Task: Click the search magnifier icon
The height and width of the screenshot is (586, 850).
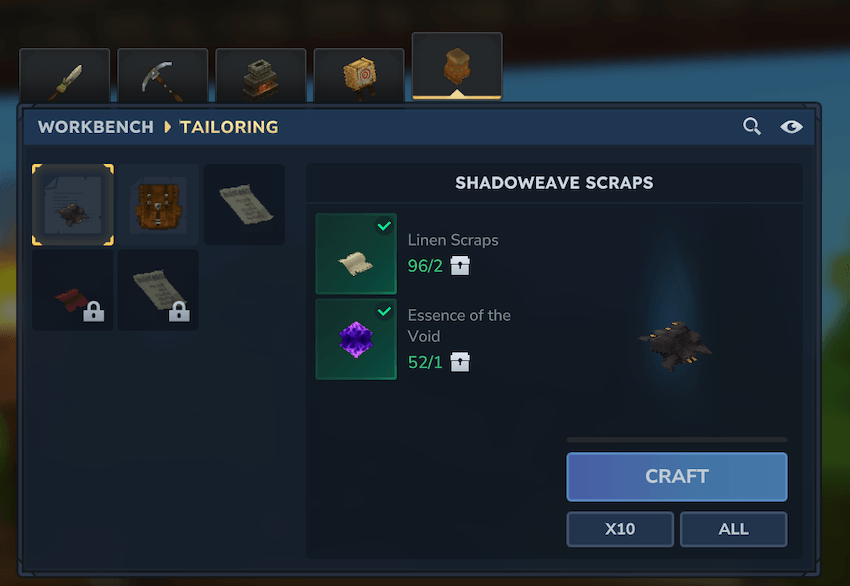Action: pyautogui.click(x=752, y=126)
